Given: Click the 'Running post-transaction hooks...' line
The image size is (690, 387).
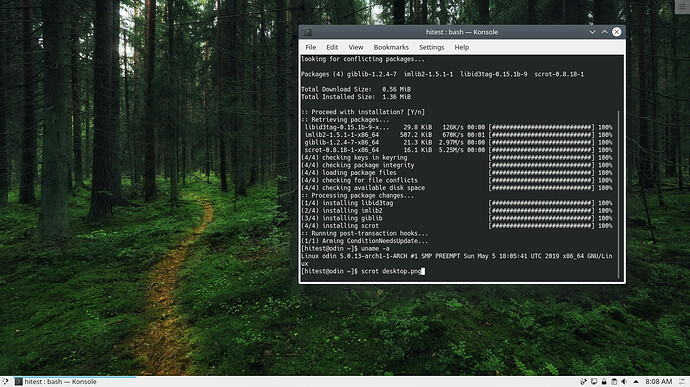Looking at the screenshot, I should [x=364, y=233].
